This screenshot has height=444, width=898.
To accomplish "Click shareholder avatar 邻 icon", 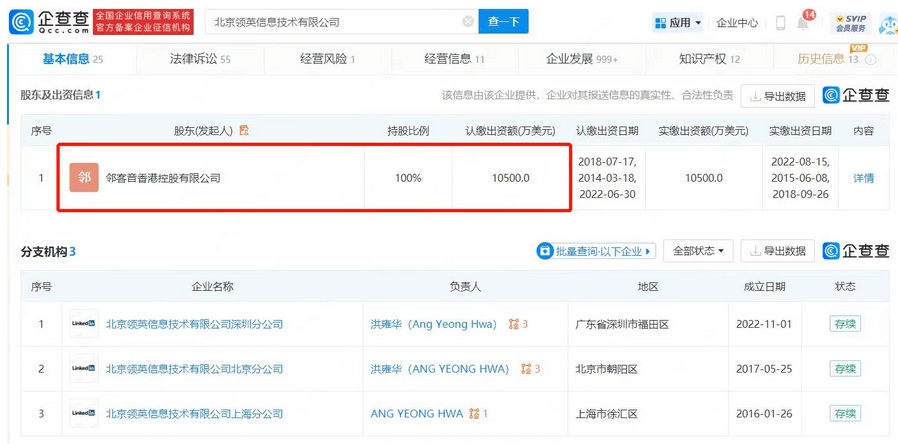I will tap(84, 178).
